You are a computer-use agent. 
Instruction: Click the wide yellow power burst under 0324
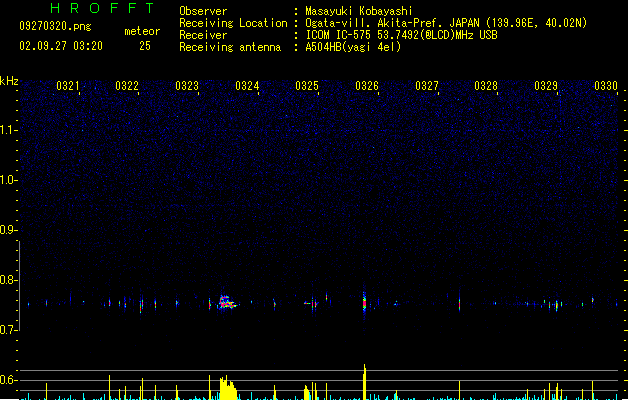tap(228, 388)
